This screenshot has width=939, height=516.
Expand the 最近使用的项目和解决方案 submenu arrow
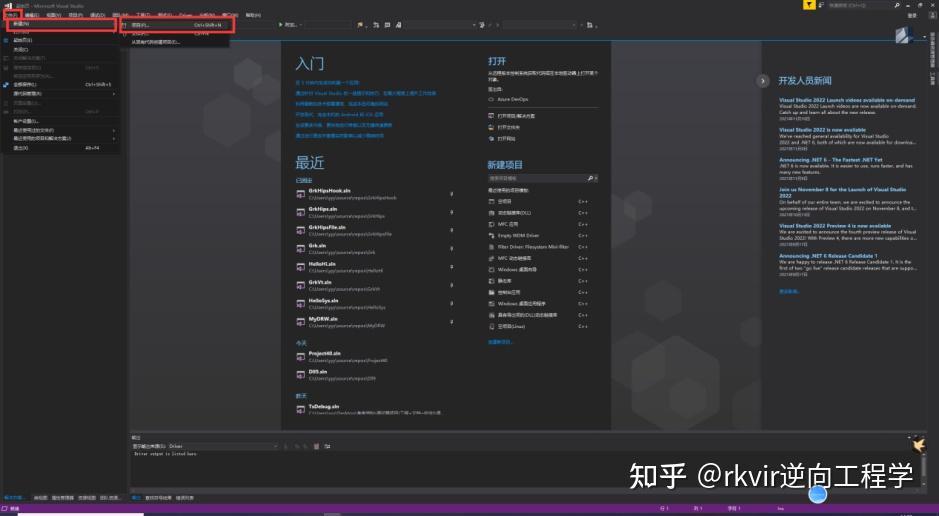point(114,138)
